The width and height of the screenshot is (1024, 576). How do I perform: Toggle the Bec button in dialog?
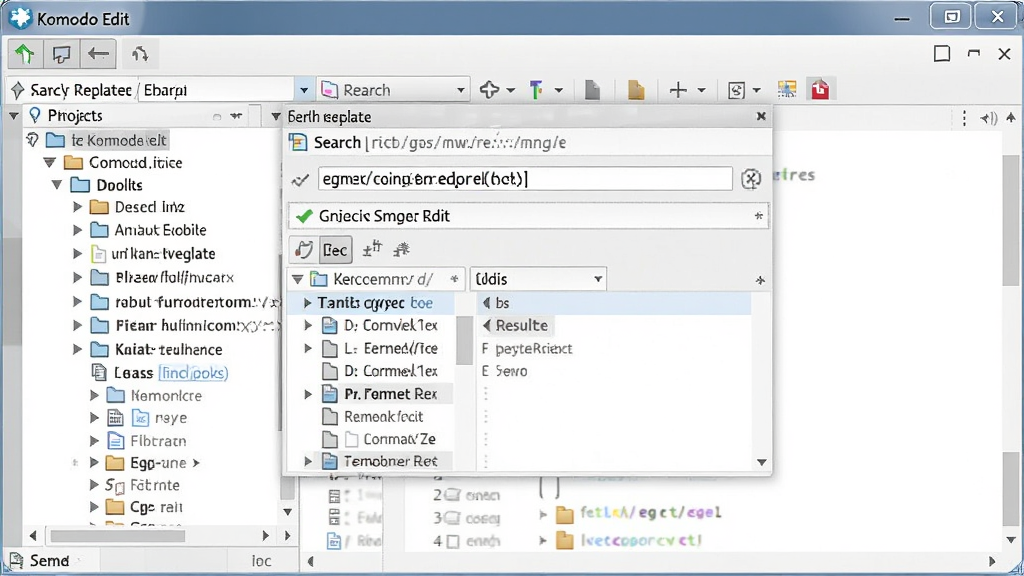tap(335, 249)
